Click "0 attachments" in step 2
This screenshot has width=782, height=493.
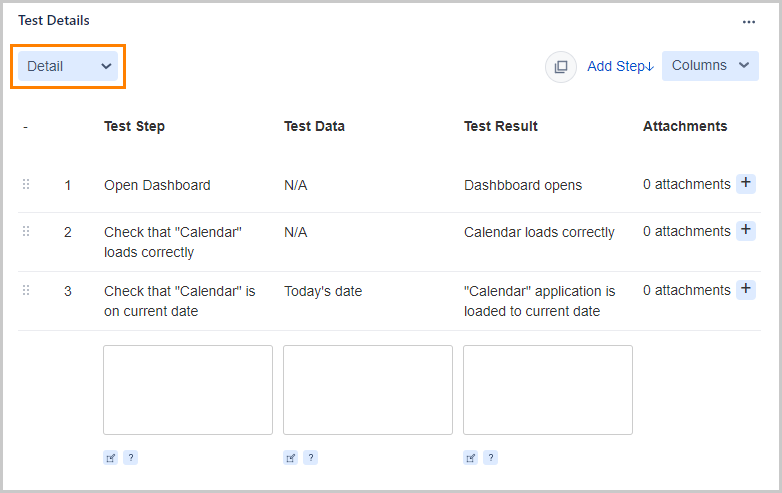(687, 231)
